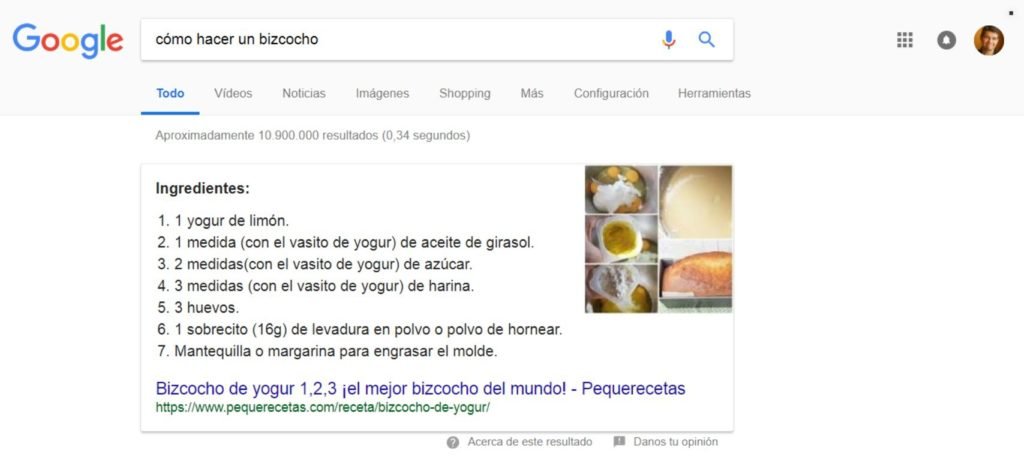
Task: Click the Danos tu opinión link
Action: point(675,442)
